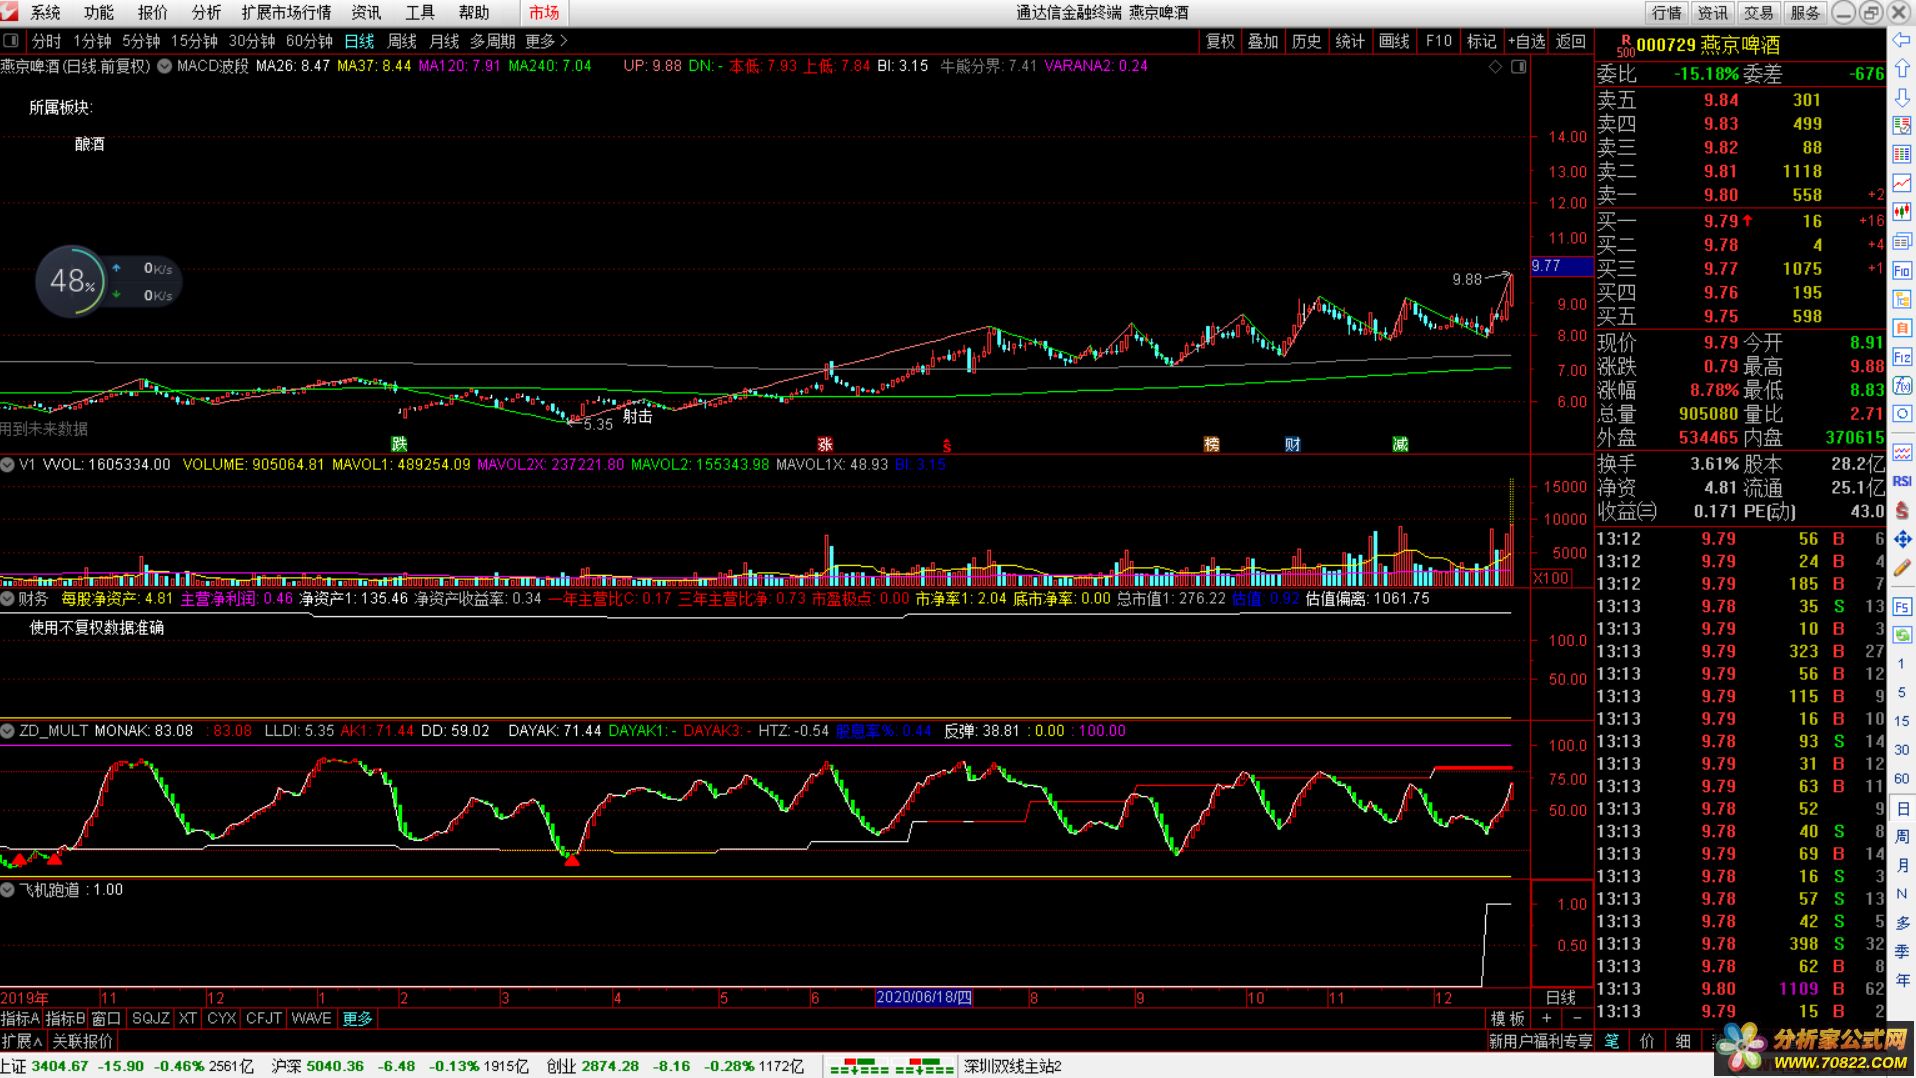The width and height of the screenshot is (1916, 1078).
Task: Select the 周线 weekly chart period
Action: click(401, 41)
